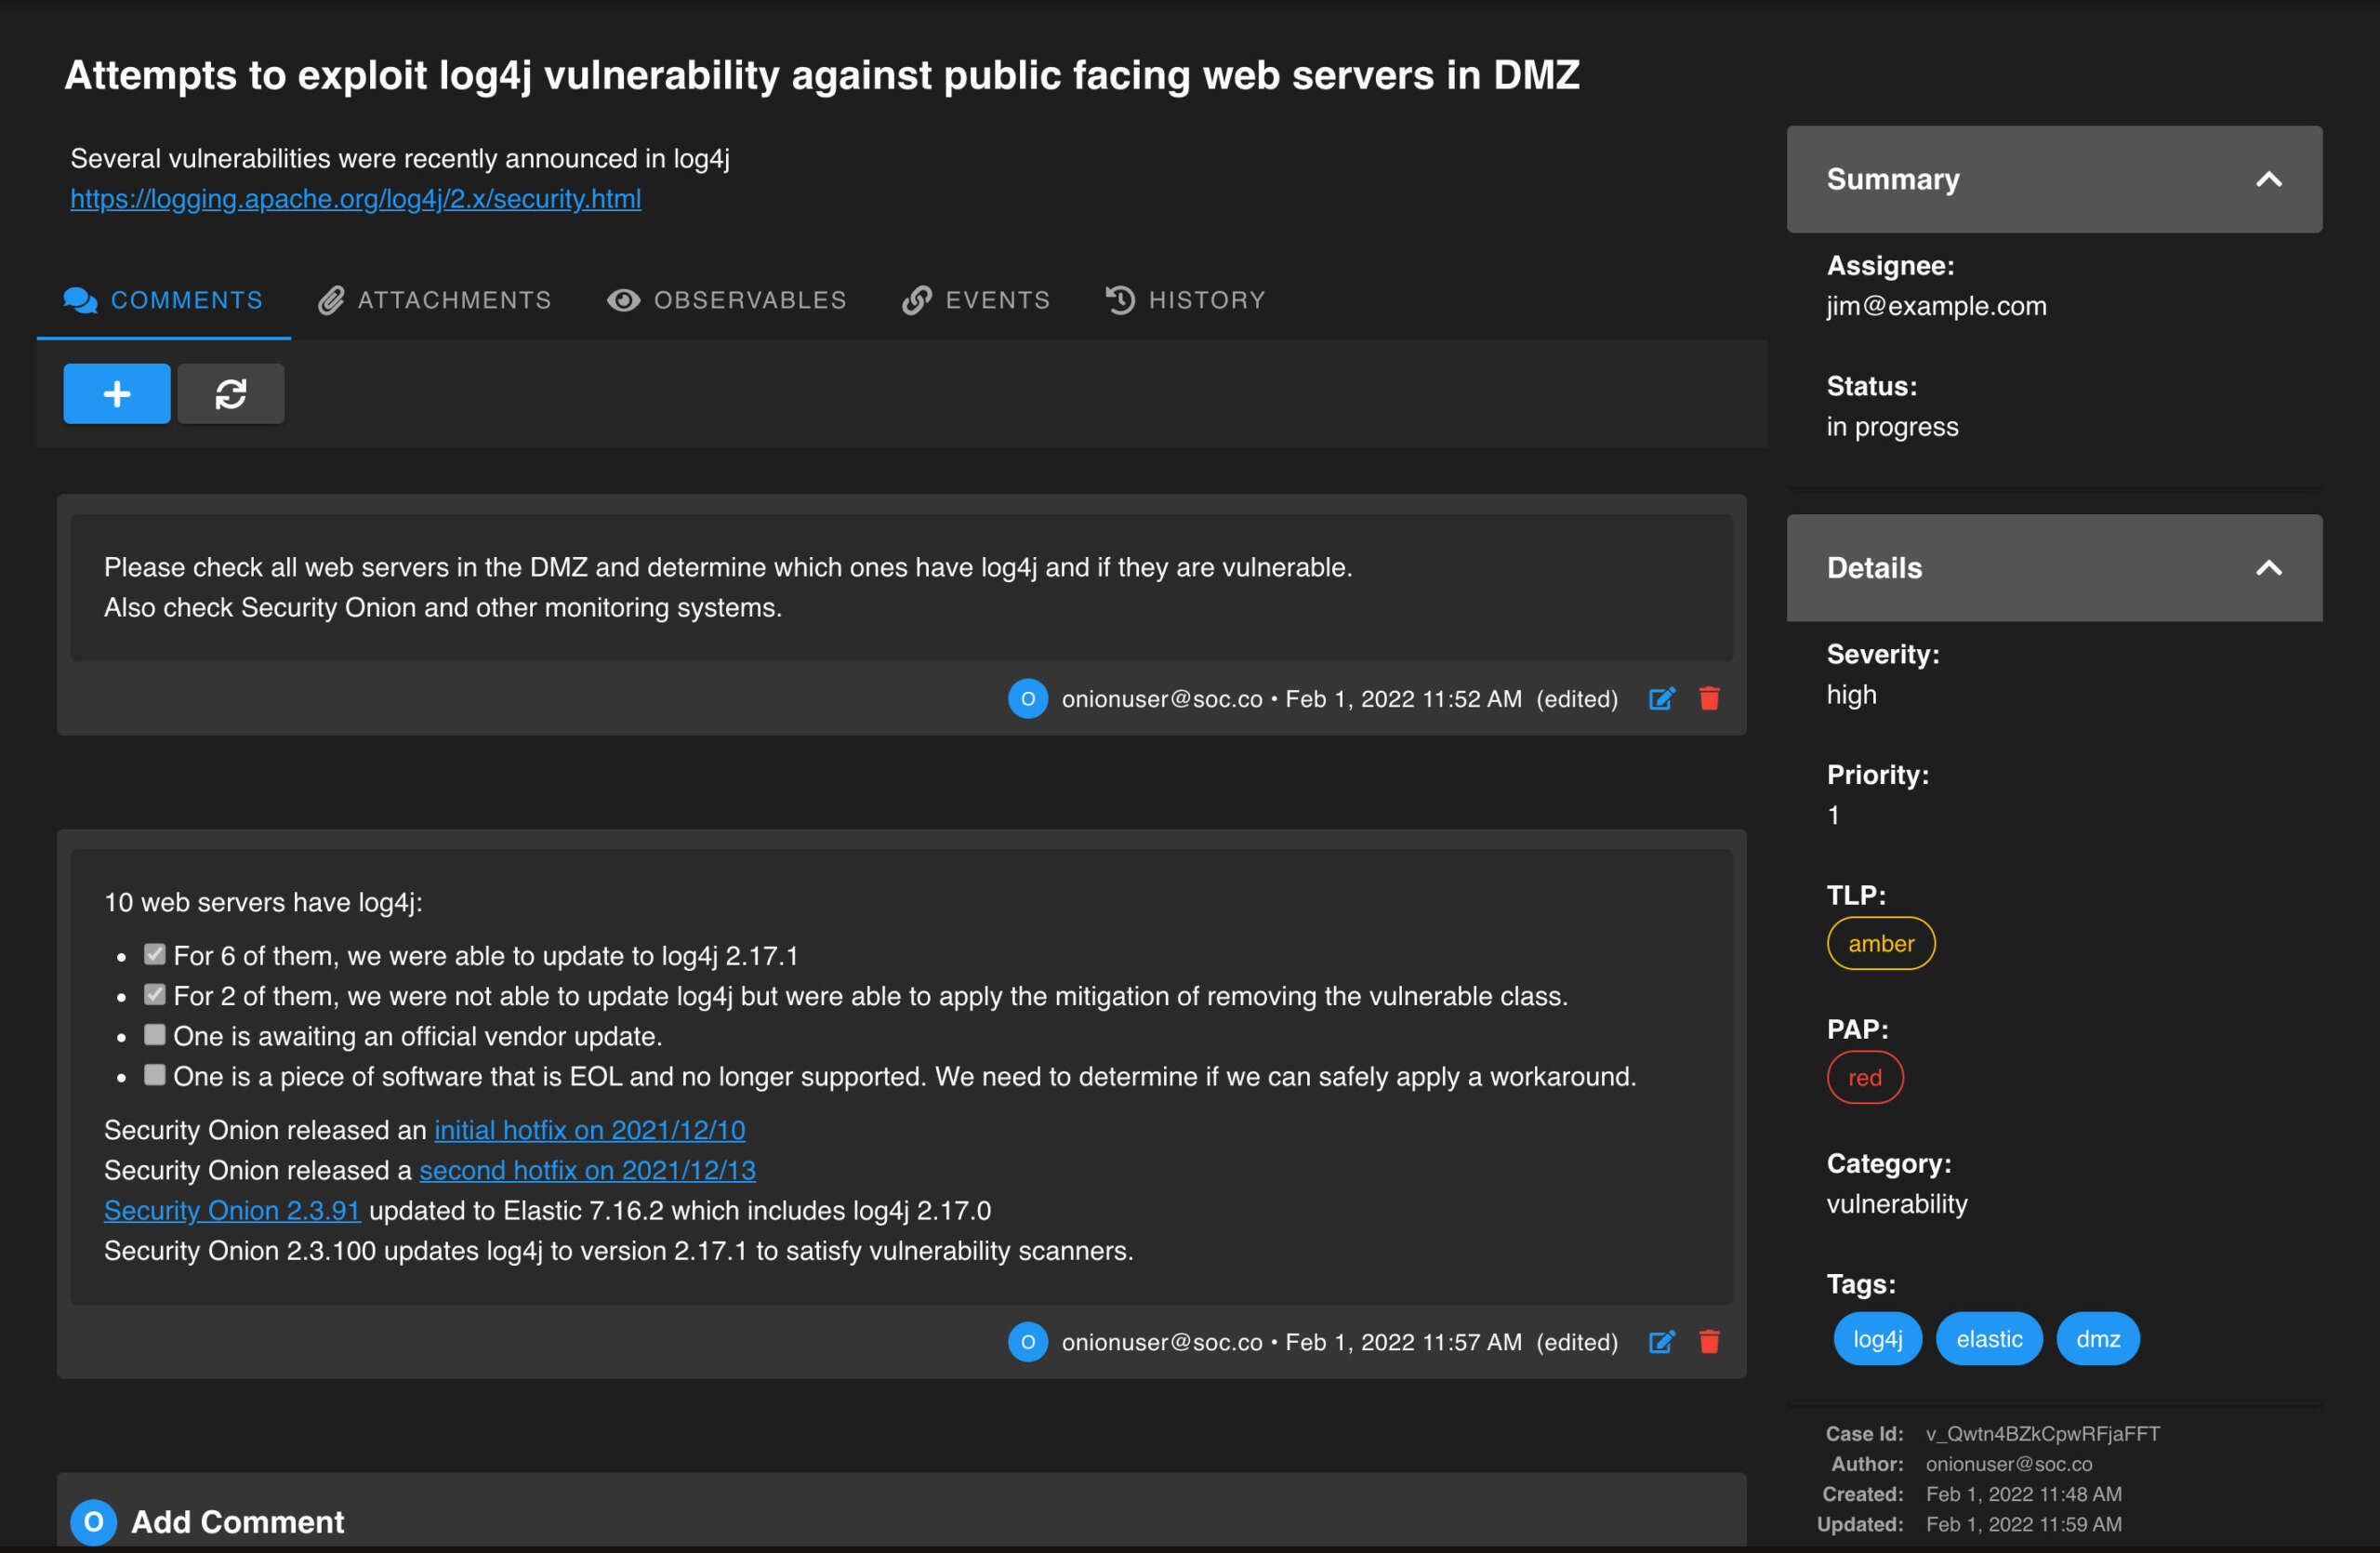Click the refresh comments icon button
Screen dimensions: 2380x1553
(x=231, y=393)
